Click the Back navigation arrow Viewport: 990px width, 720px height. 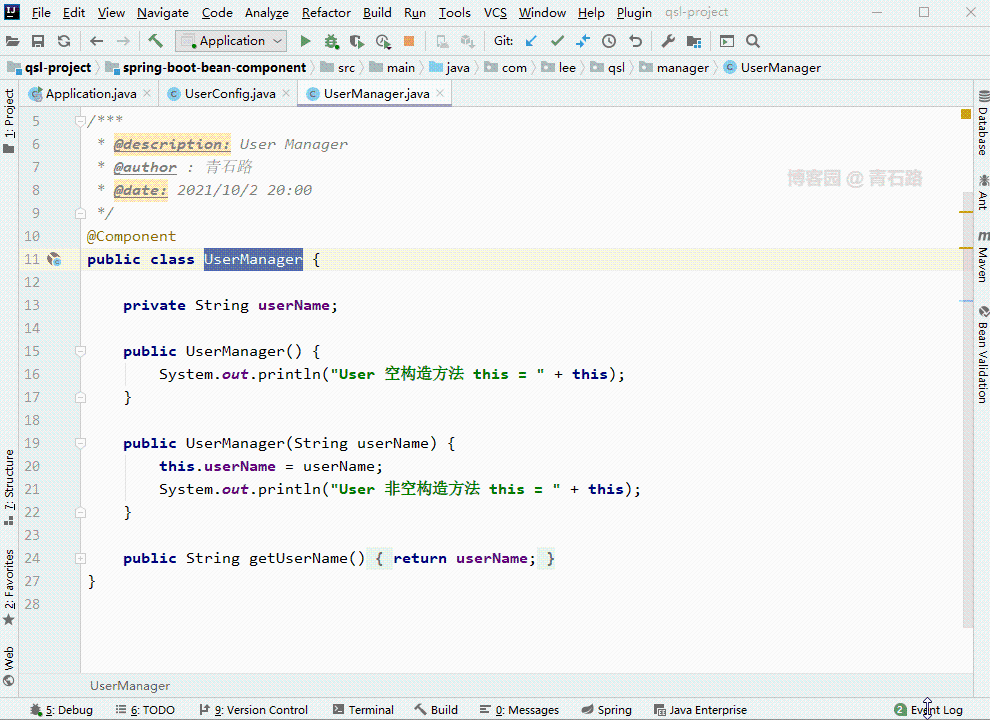pyautogui.click(x=96, y=41)
